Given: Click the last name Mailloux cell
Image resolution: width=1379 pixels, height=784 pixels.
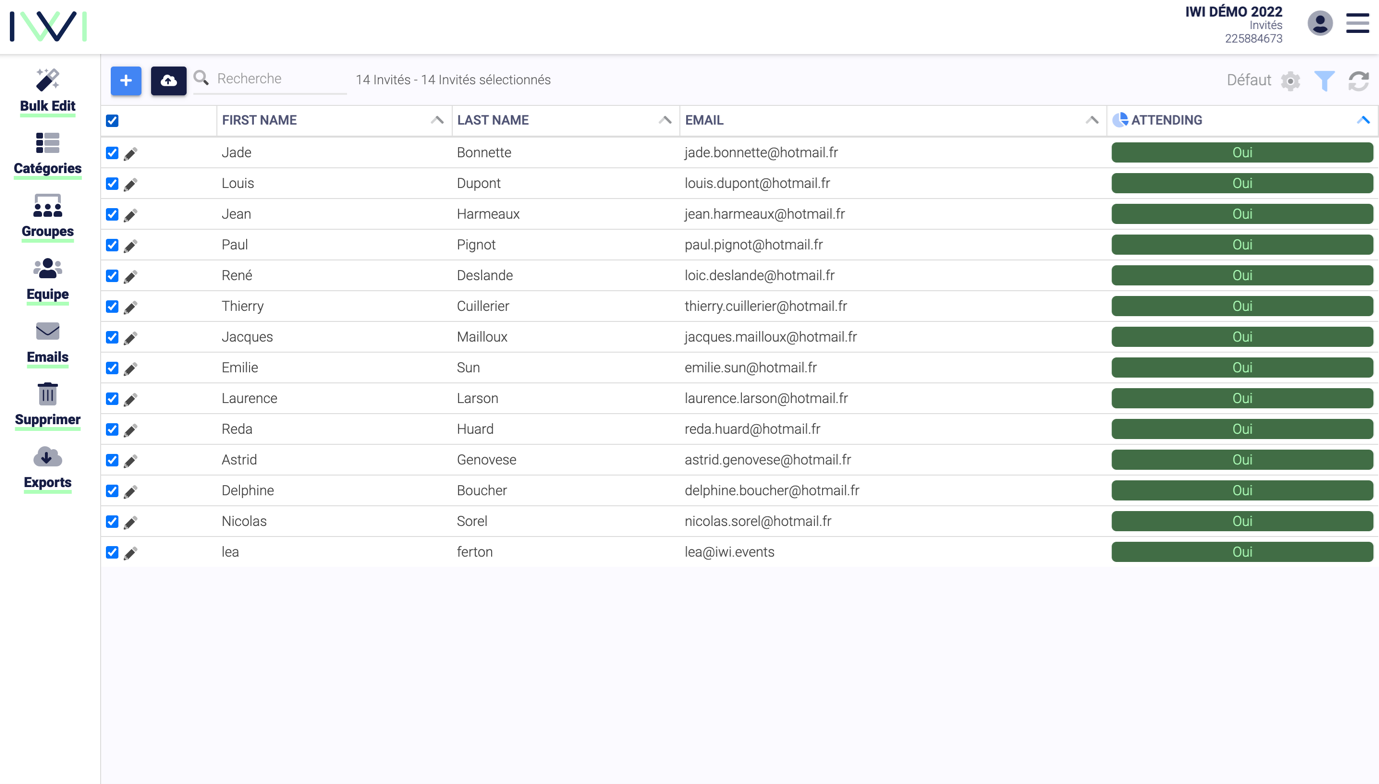Looking at the screenshot, I should [x=482, y=337].
